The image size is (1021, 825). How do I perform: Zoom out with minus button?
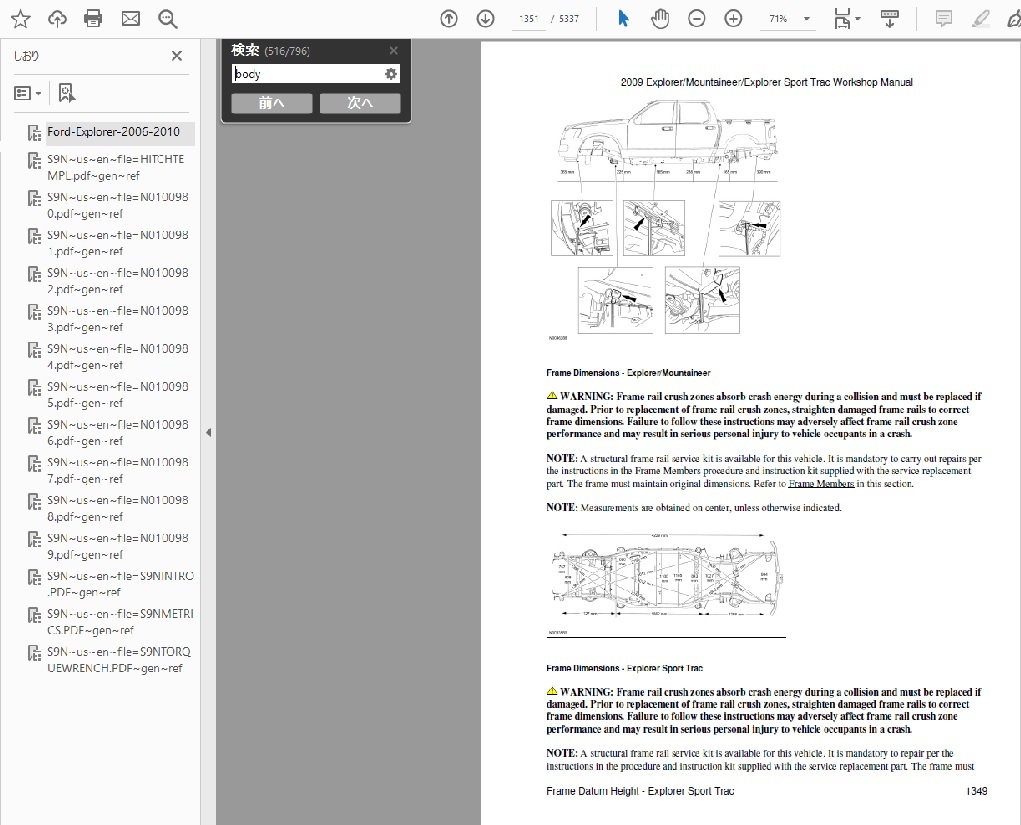click(697, 19)
